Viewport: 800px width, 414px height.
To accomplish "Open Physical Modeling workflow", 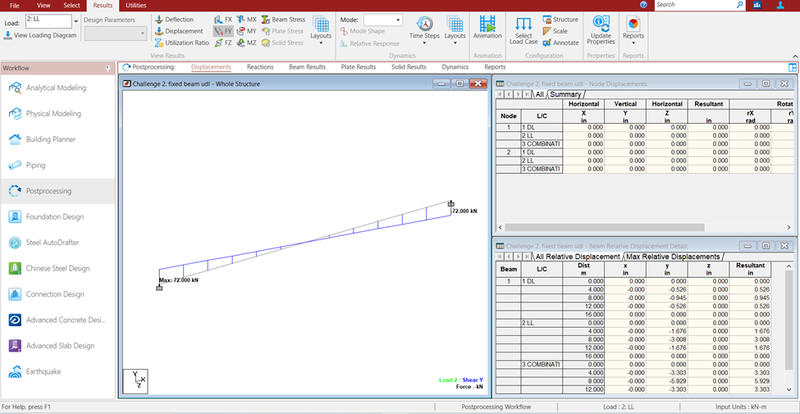I will 58,113.
